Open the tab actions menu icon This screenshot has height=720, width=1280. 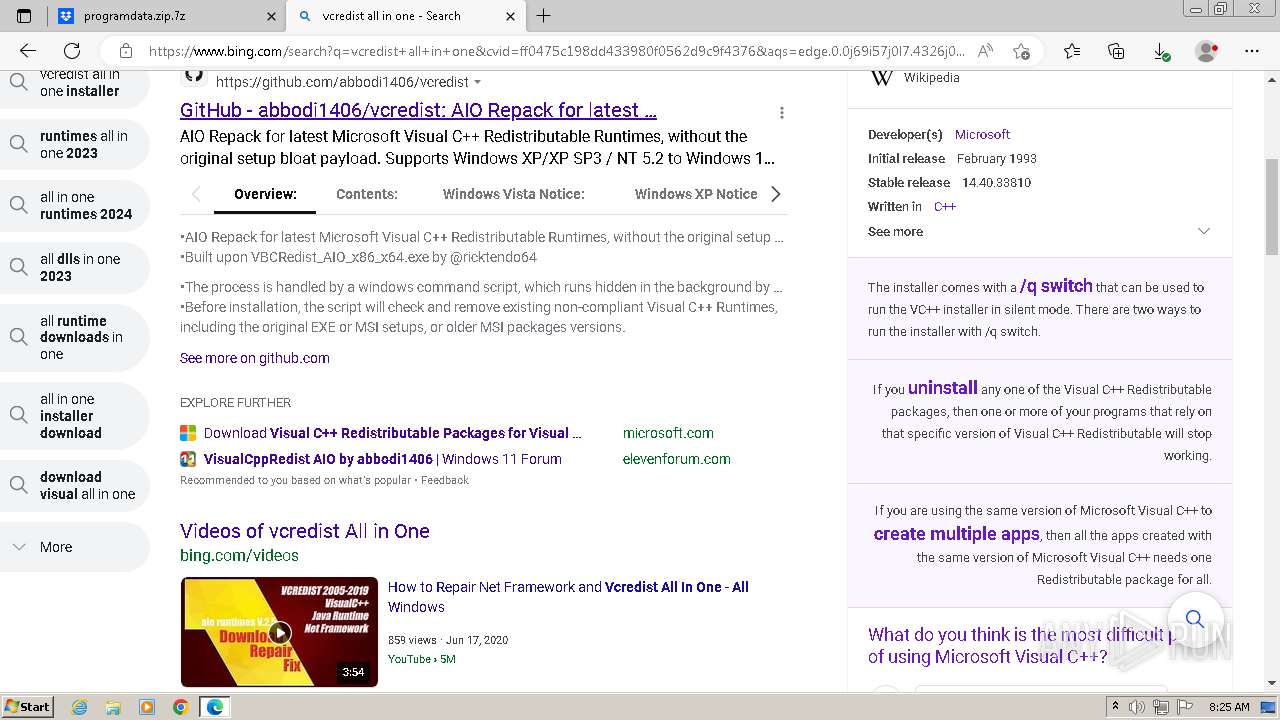point(24,16)
